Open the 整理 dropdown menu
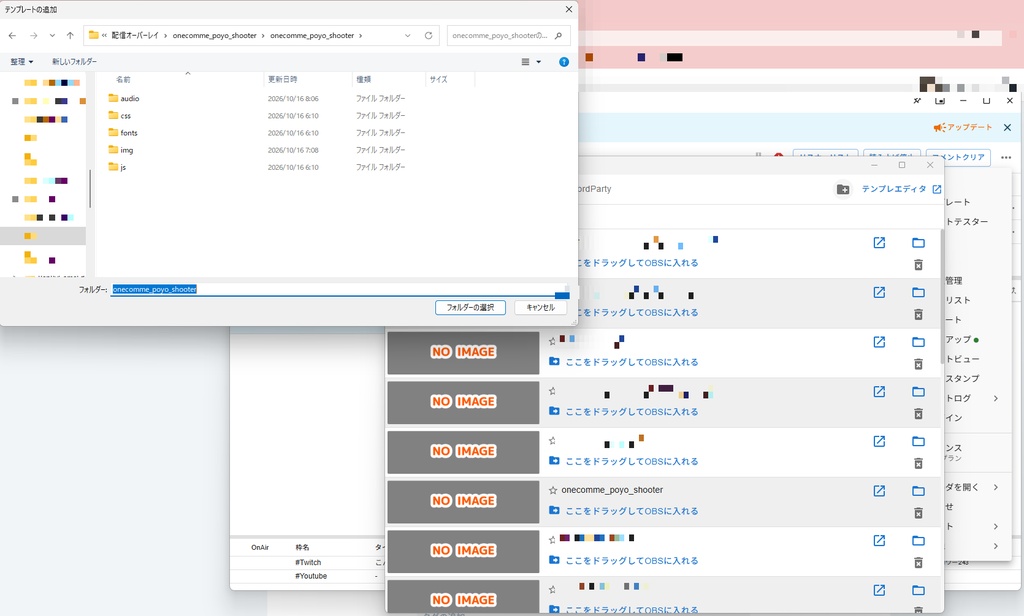Screen dimensions: 1024x616 click(22, 61)
